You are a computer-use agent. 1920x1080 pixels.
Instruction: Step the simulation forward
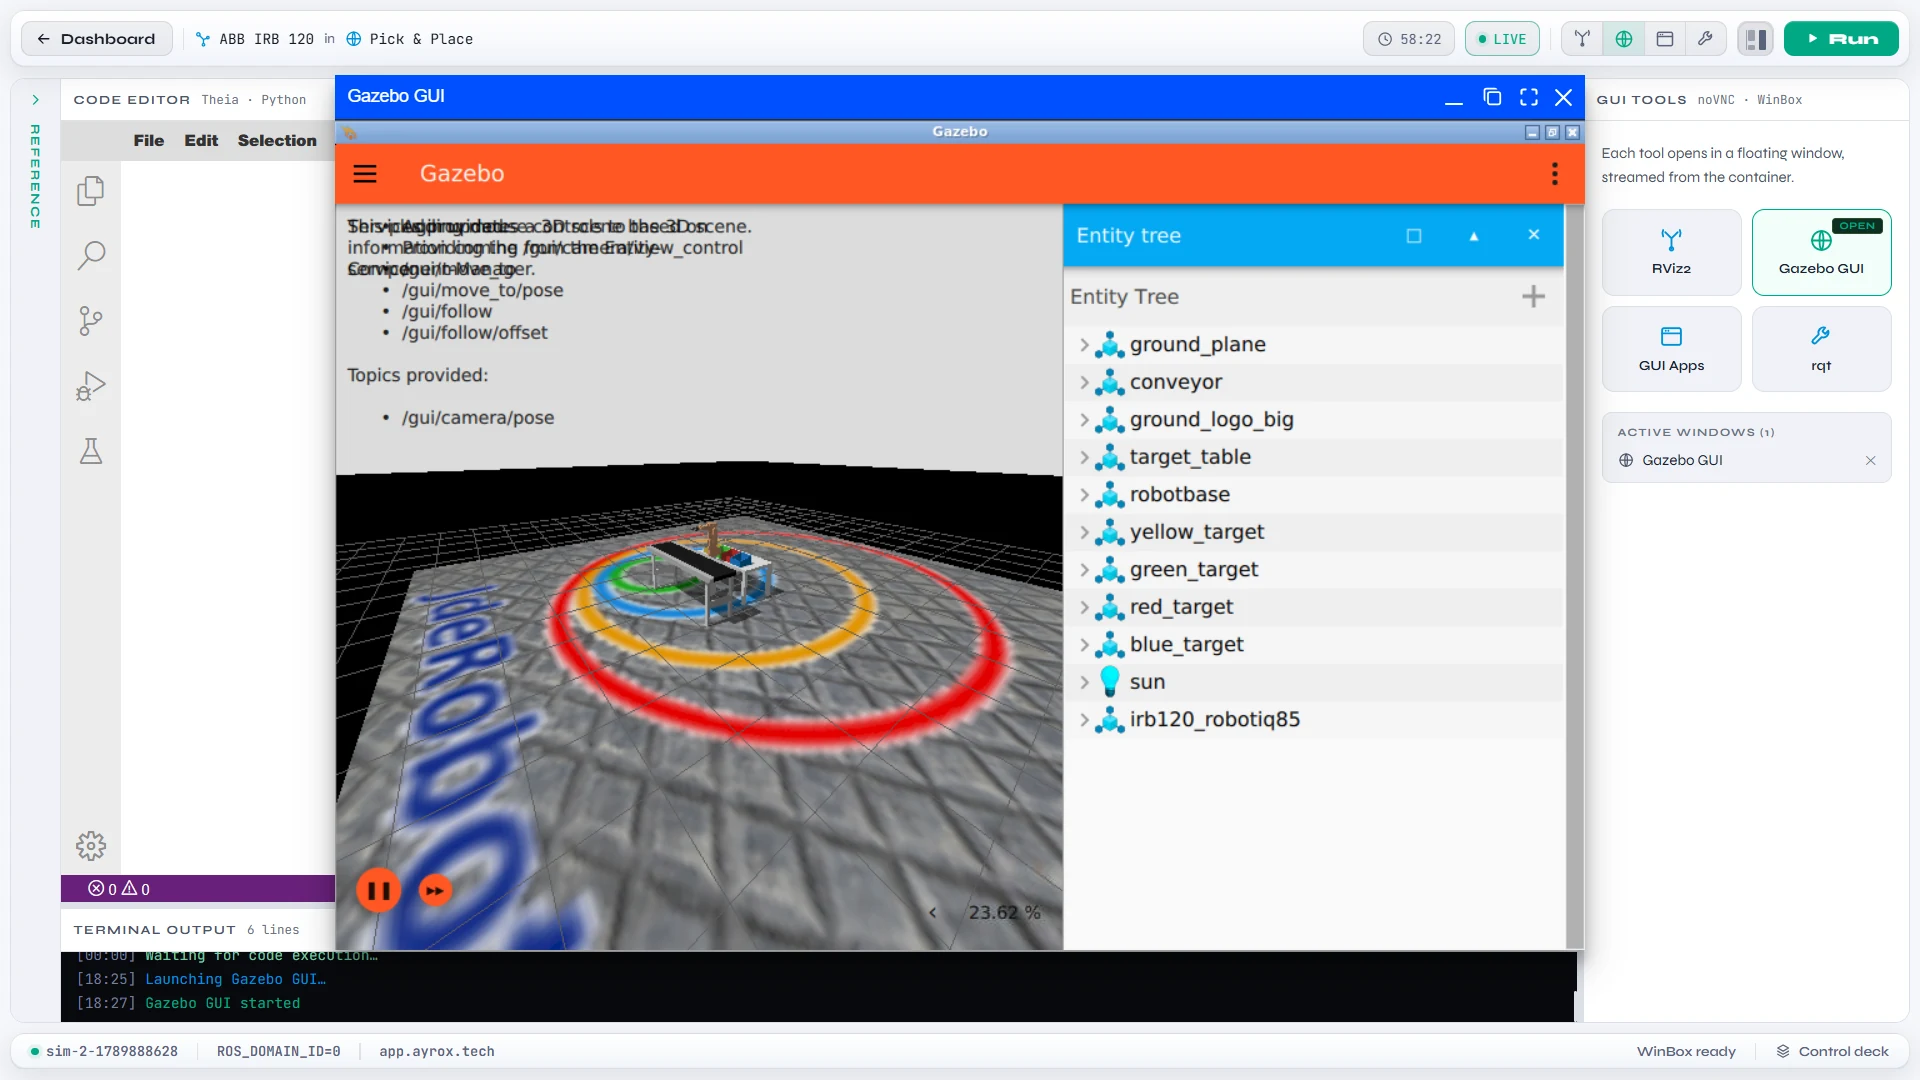pos(435,890)
